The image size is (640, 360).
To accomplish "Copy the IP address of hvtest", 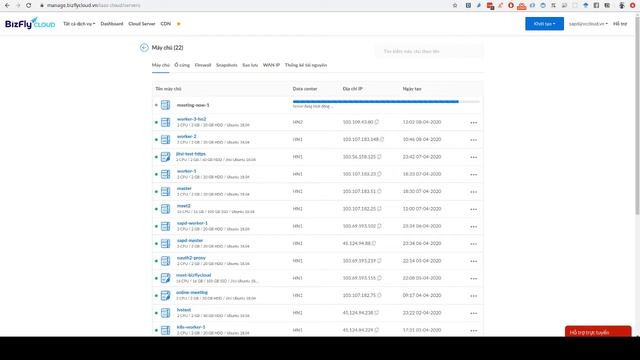I will coord(377,313).
